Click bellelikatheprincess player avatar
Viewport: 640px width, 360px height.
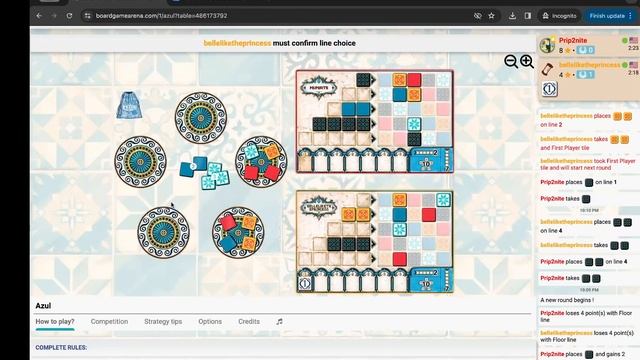click(x=547, y=69)
